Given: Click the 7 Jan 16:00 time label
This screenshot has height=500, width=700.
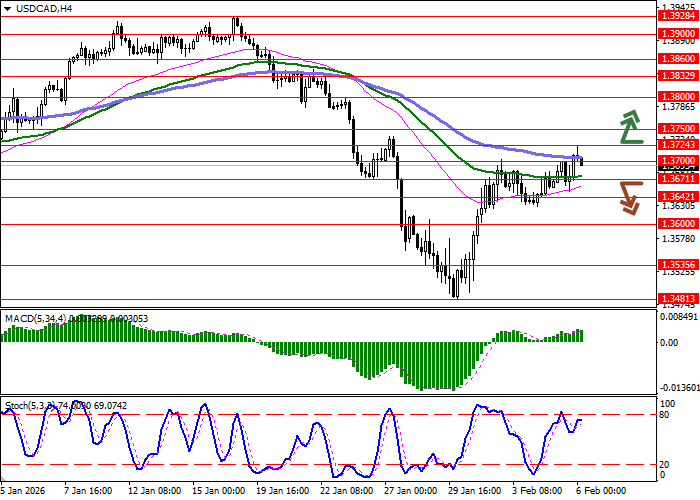Looking at the screenshot, I should (x=88, y=491).
